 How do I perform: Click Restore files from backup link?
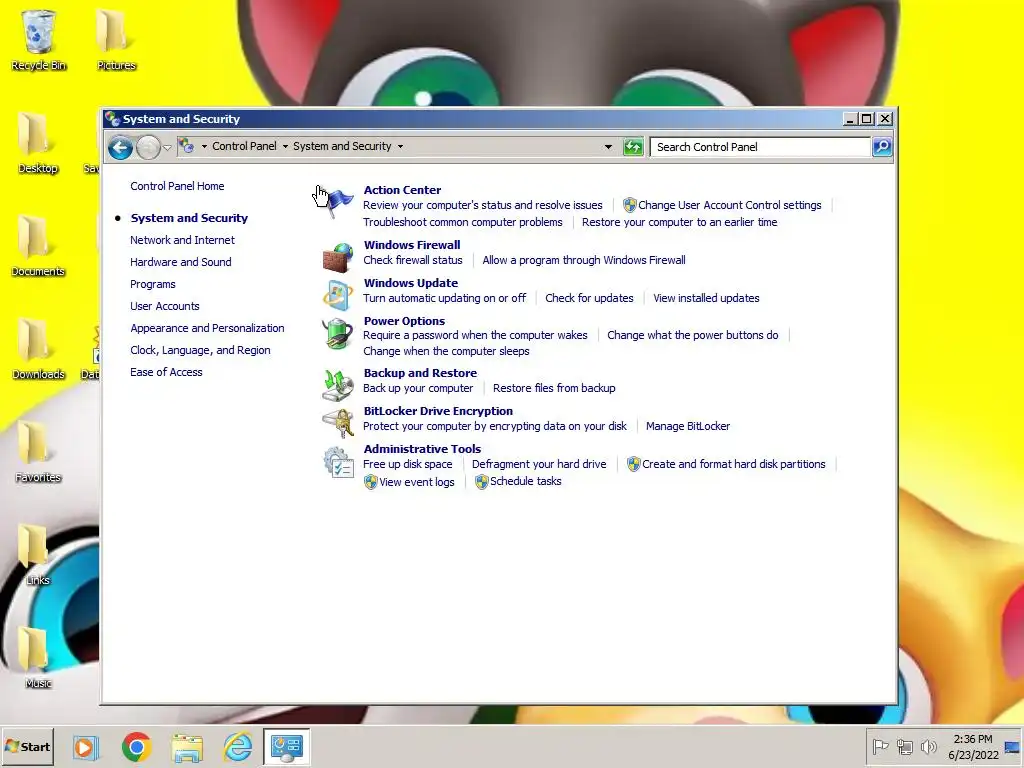(x=554, y=388)
